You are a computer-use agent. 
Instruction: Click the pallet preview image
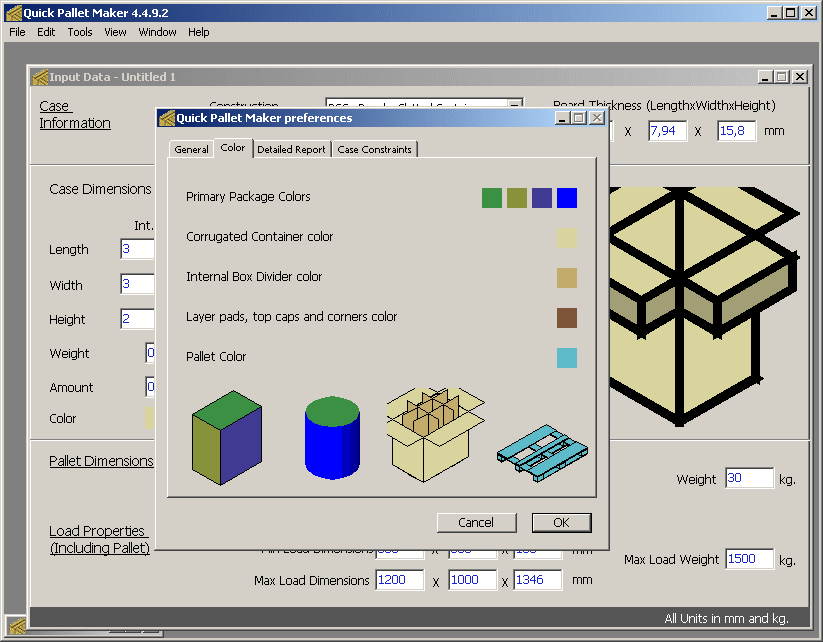[x=542, y=453]
